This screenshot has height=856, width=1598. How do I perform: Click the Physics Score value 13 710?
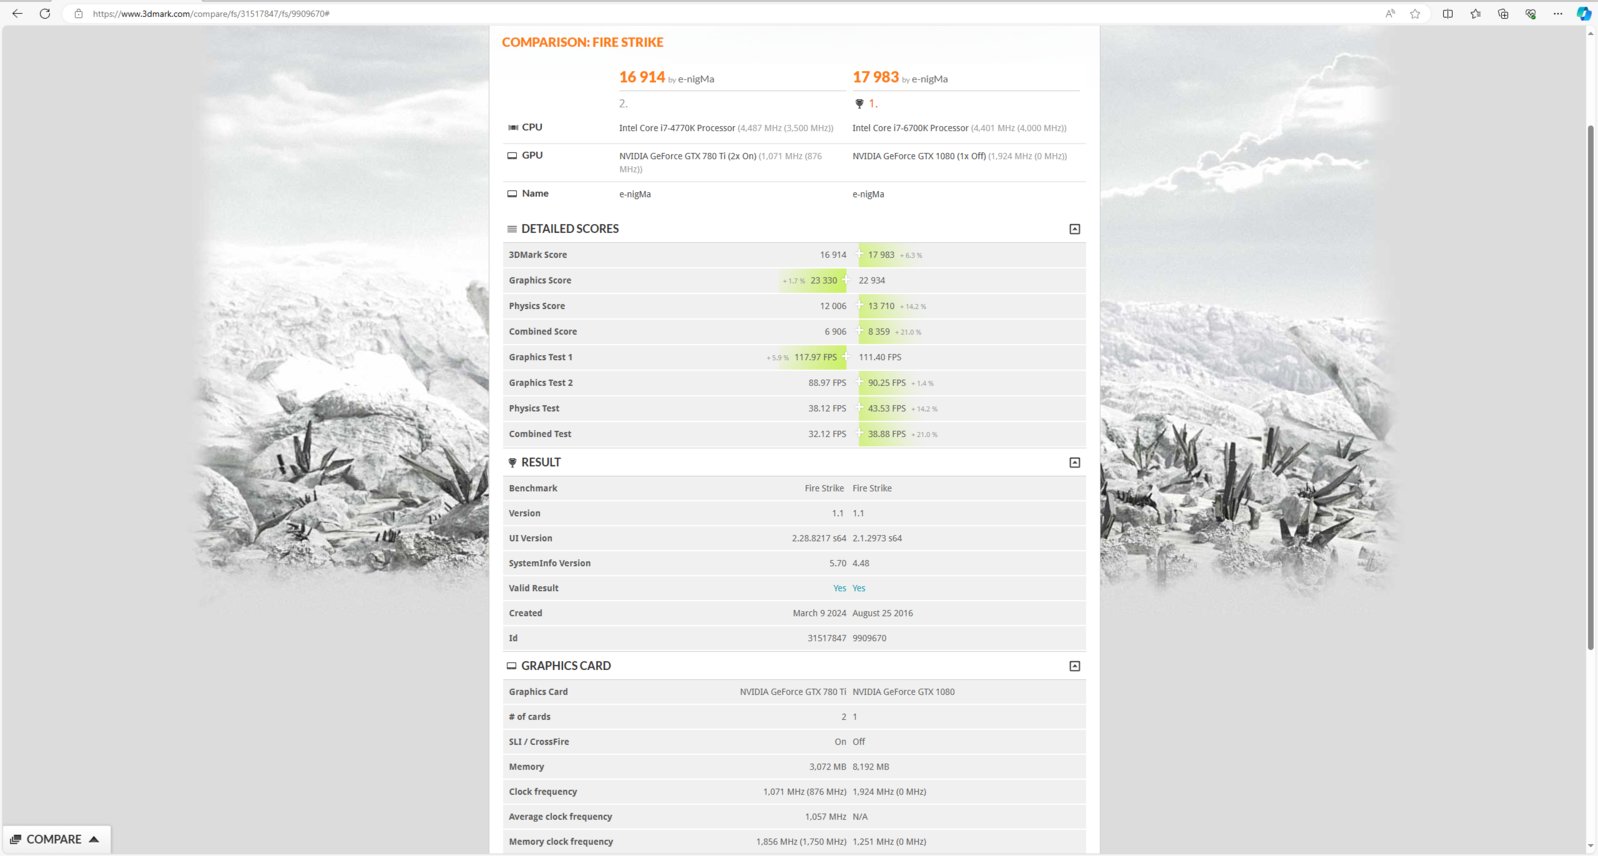click(881, 306)
